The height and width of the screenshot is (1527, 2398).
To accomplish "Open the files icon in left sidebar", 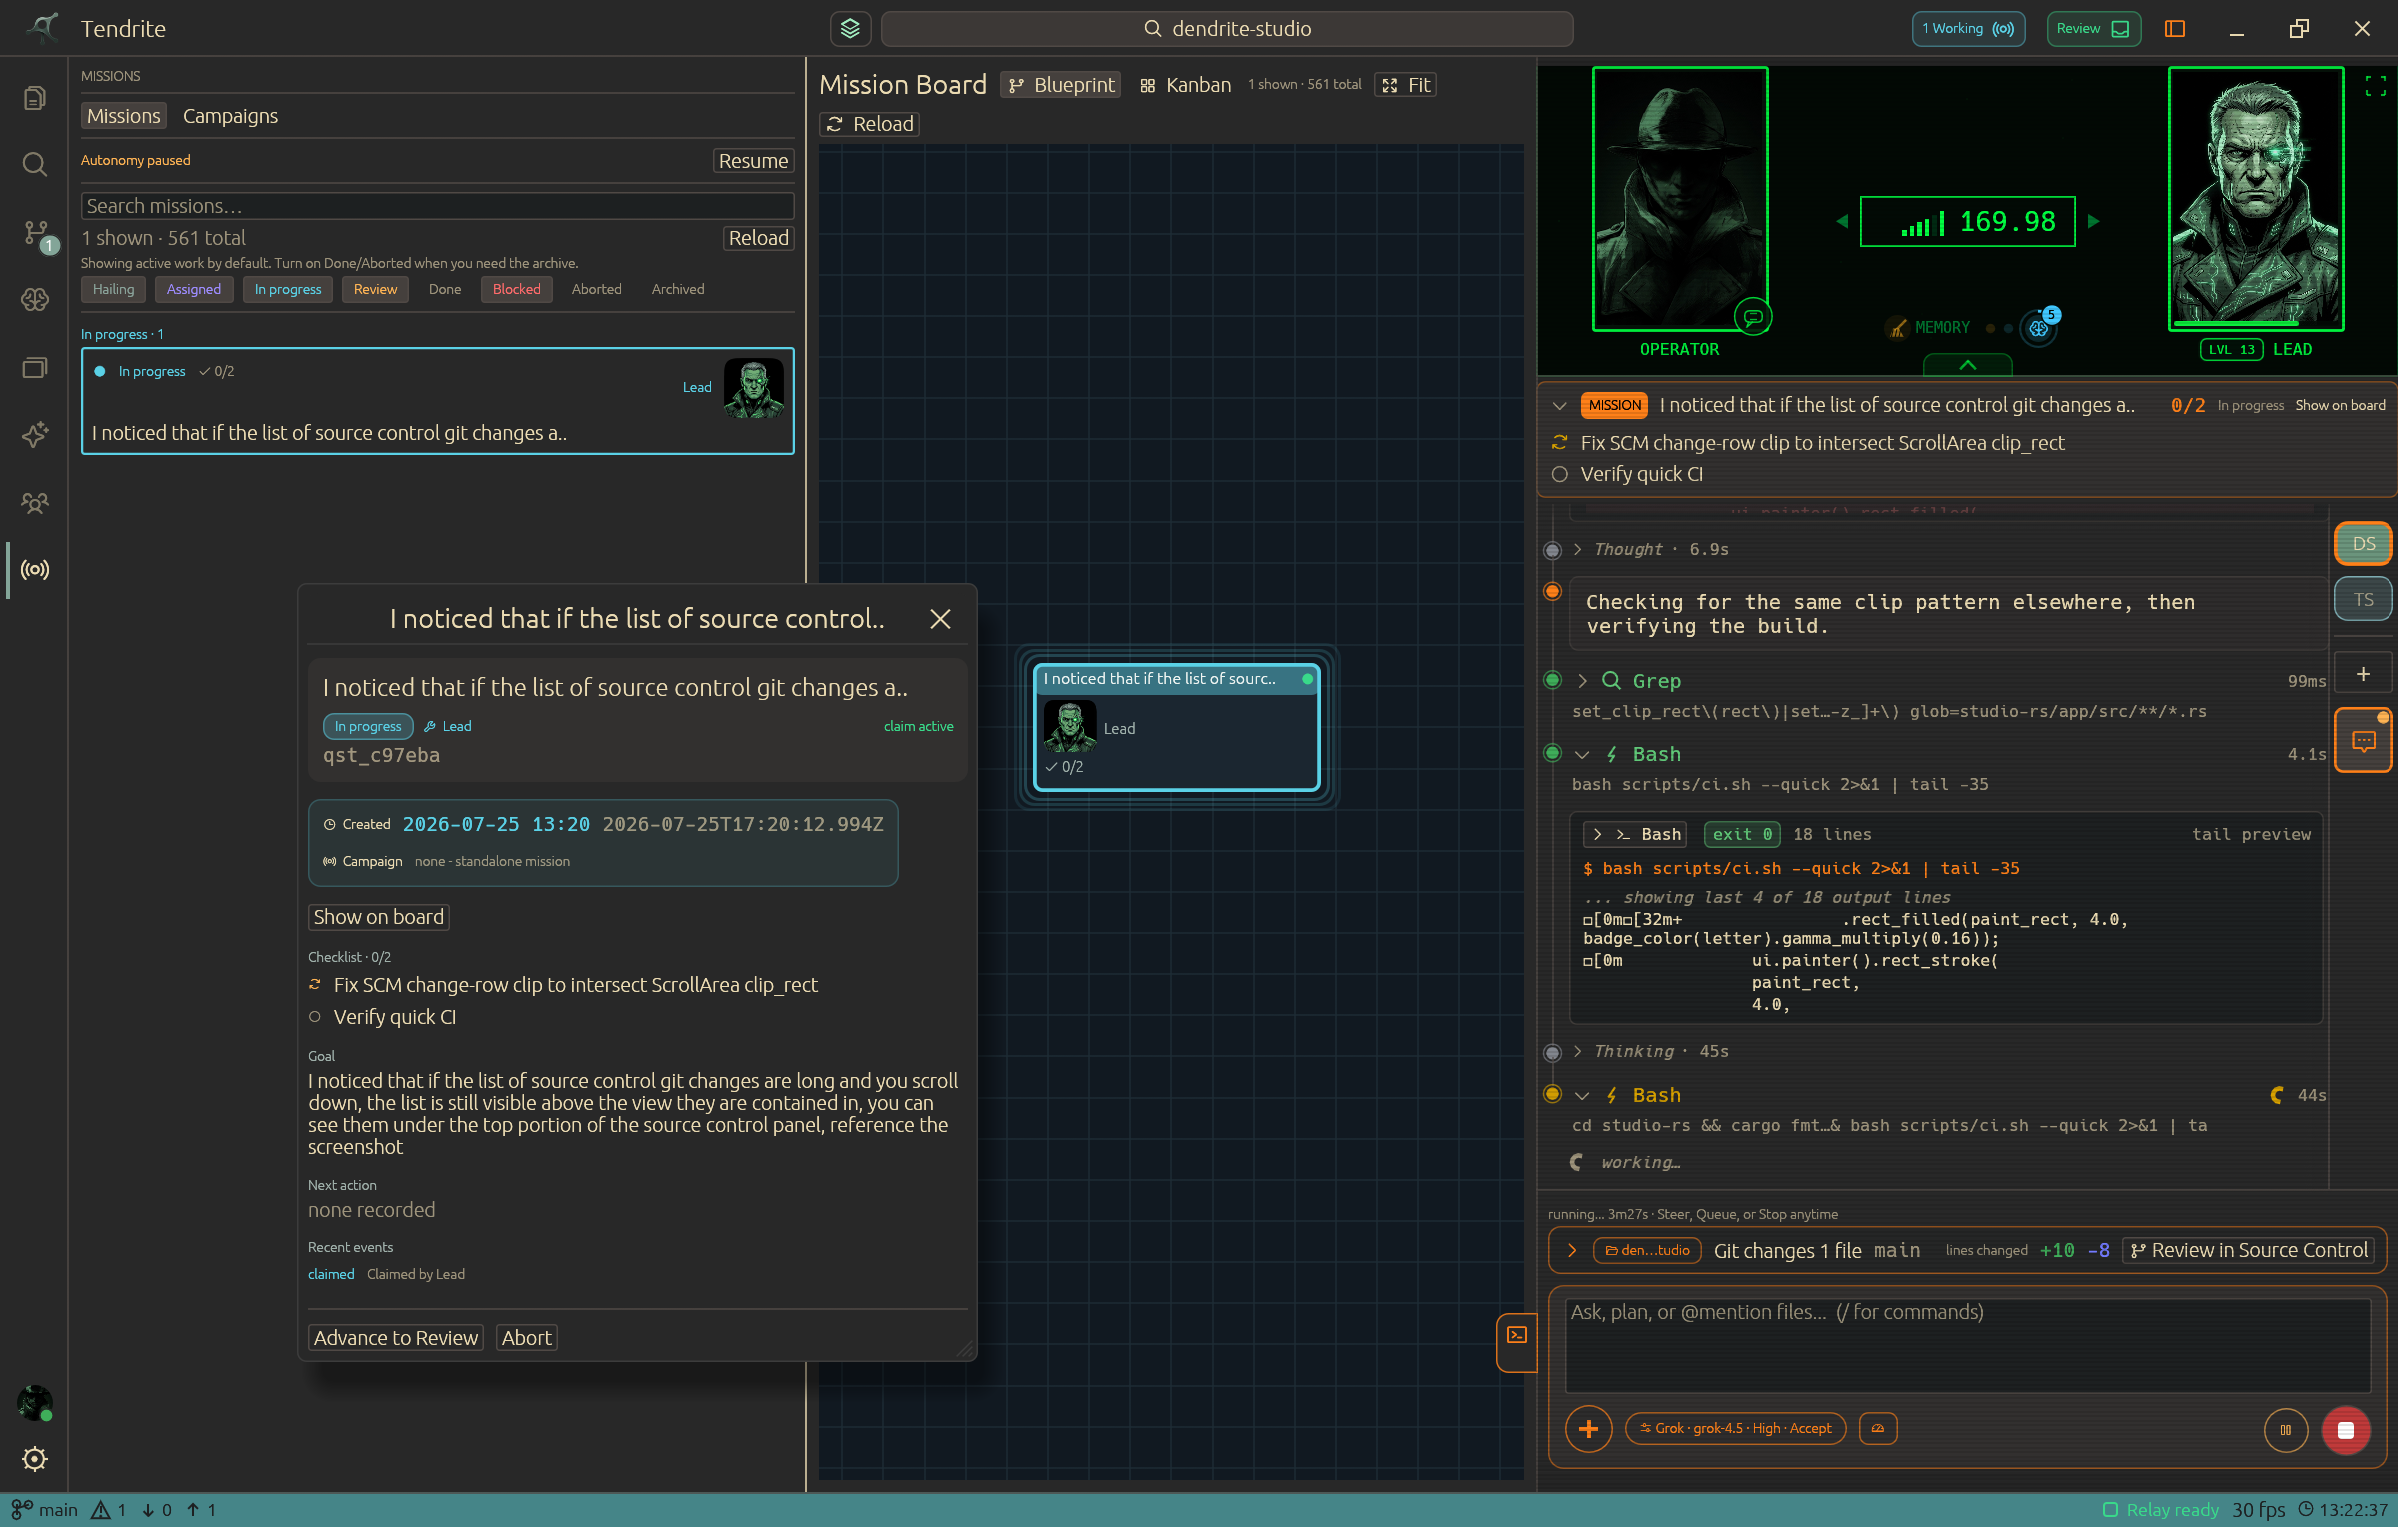I will point(35,98).
